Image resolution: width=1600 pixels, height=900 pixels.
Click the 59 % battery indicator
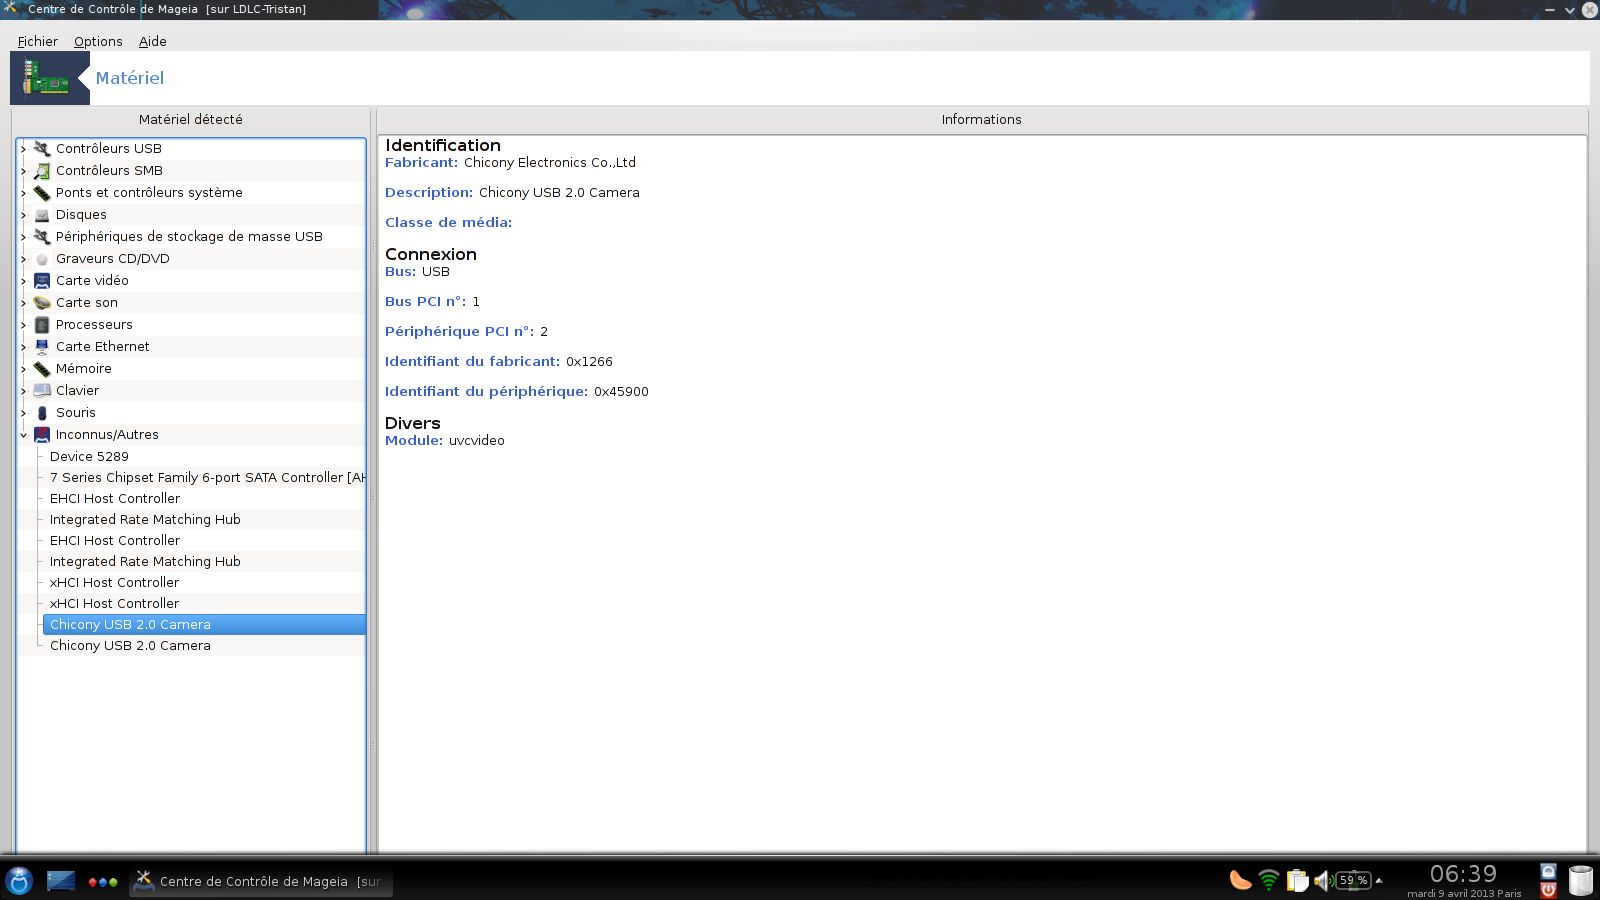pyautogui.click(x=1354, y=880)
